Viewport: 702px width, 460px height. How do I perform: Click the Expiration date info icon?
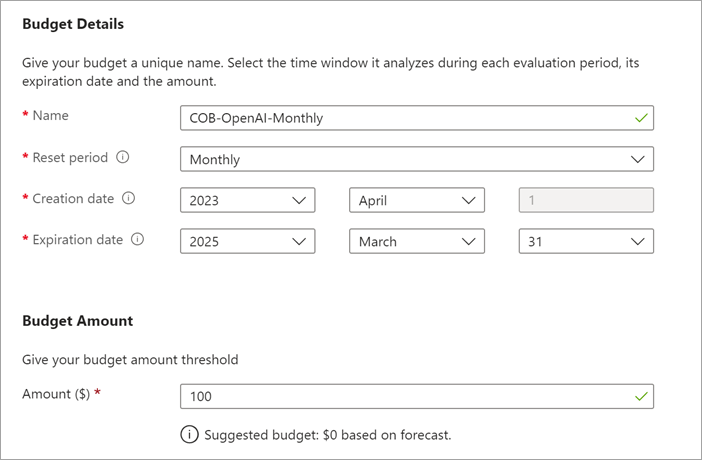click(137, 240)
